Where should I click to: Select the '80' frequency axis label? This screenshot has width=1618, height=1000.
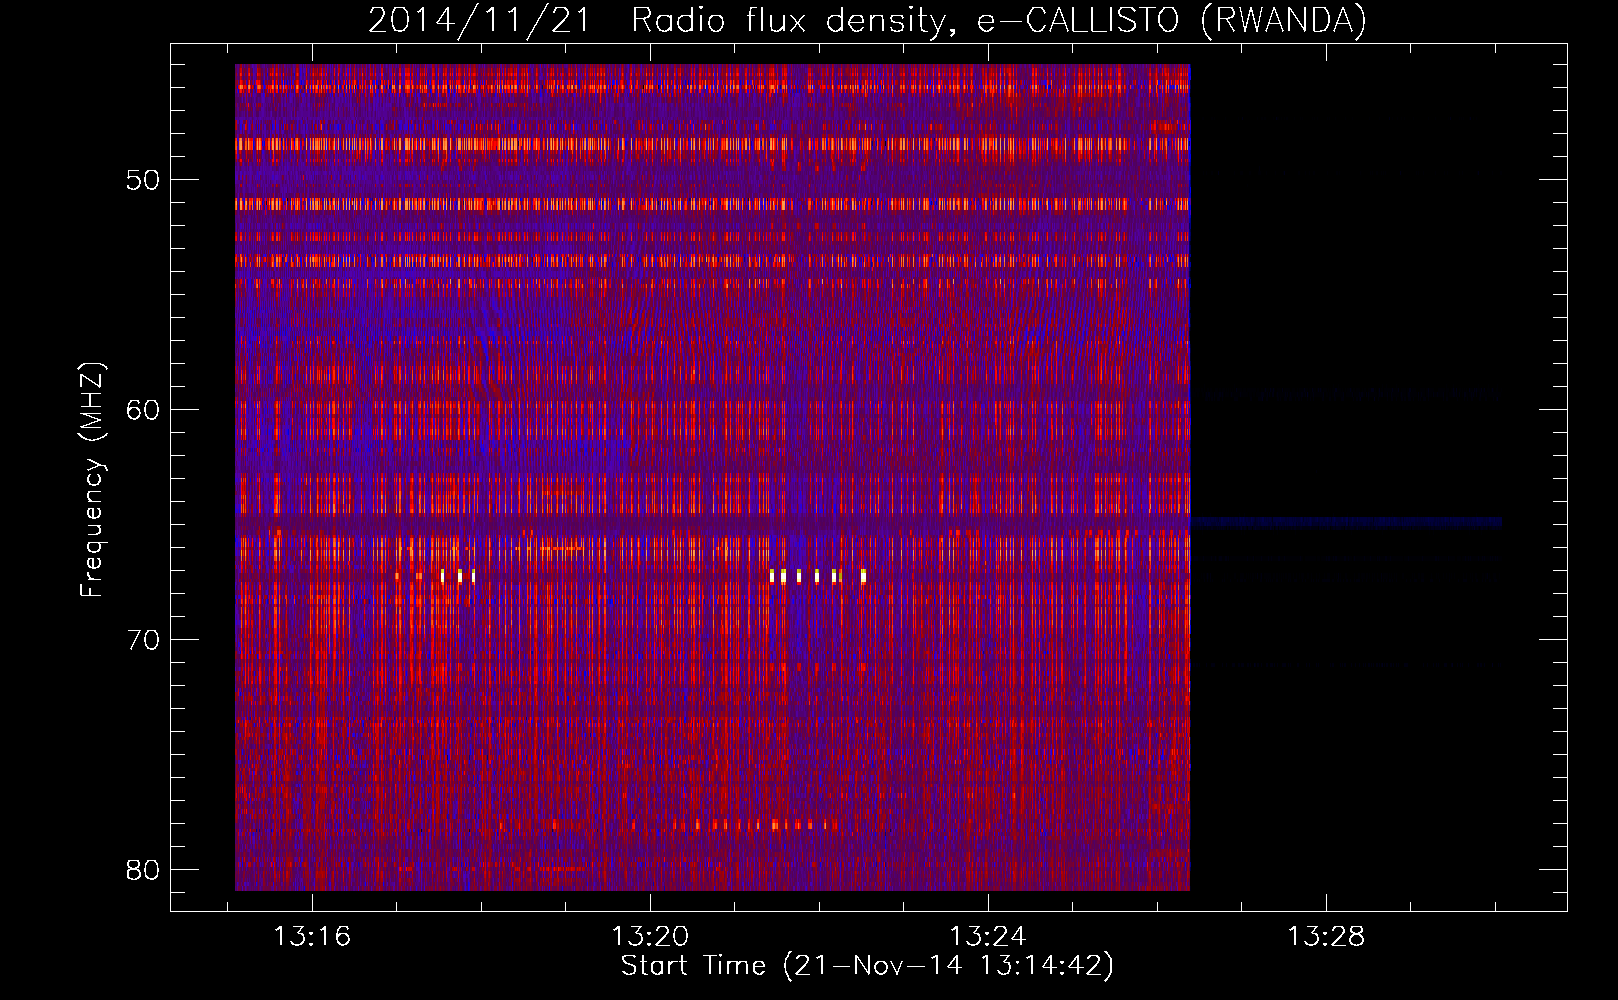[143, 870]
